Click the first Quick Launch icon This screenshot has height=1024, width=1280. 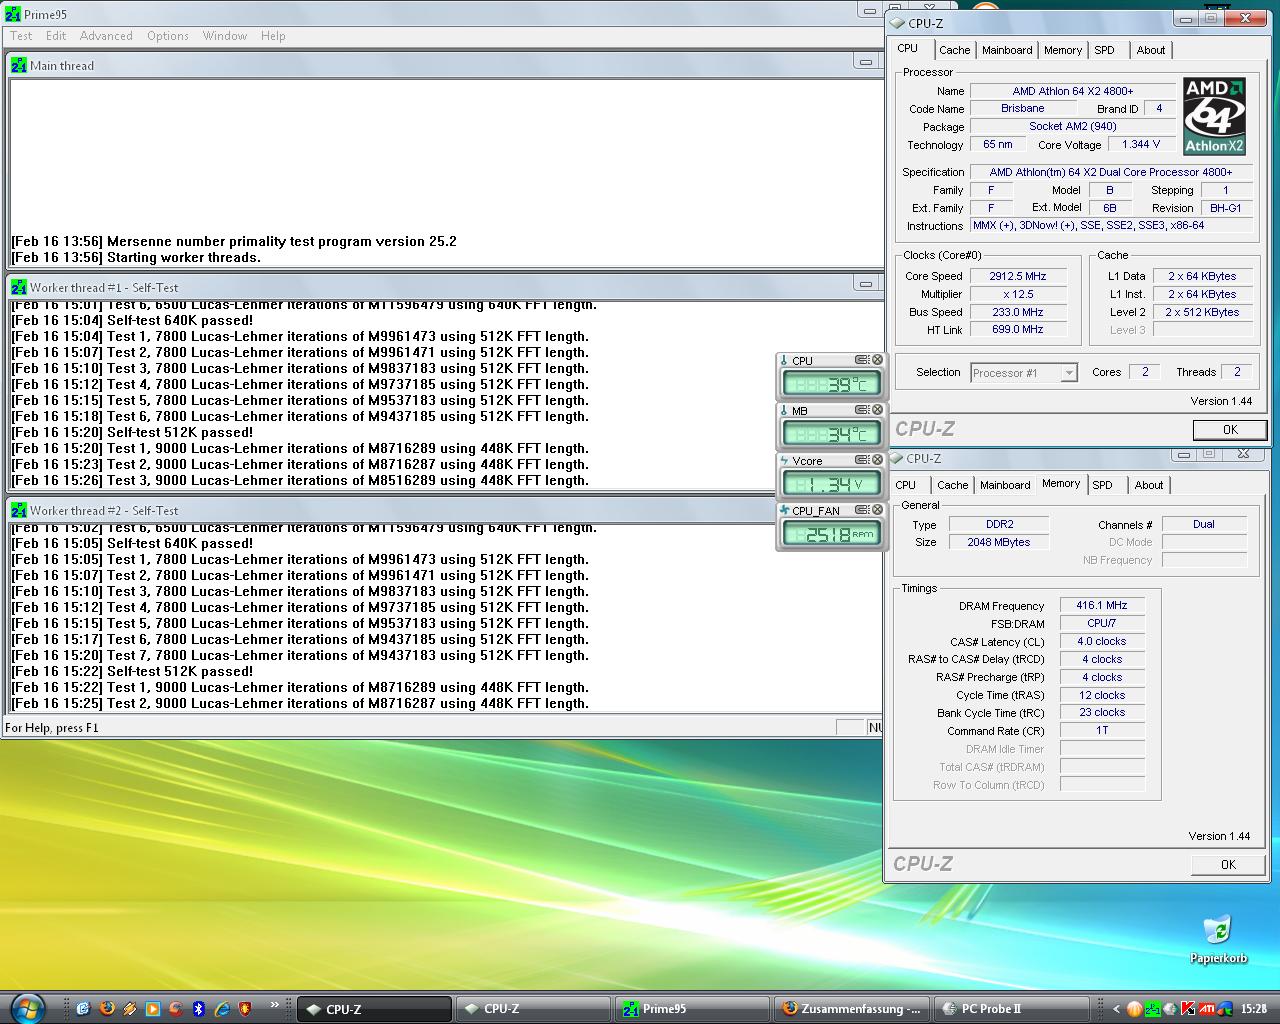[83, 1008]
